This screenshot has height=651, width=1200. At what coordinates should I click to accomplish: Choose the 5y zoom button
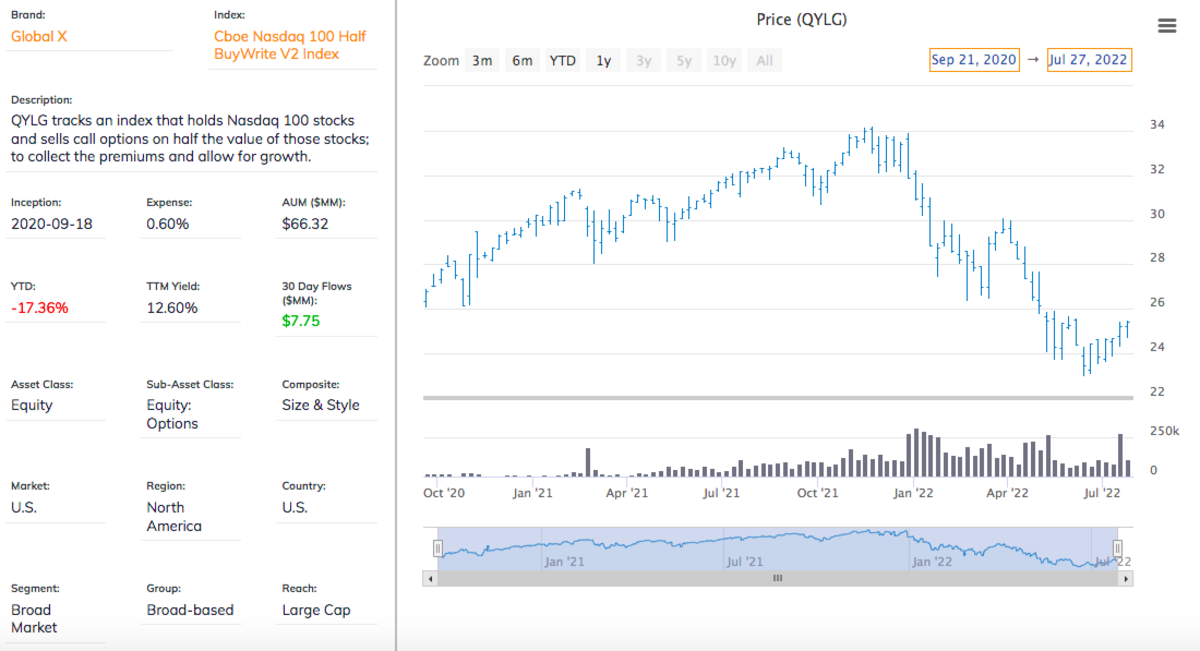[x=684, y=60]
